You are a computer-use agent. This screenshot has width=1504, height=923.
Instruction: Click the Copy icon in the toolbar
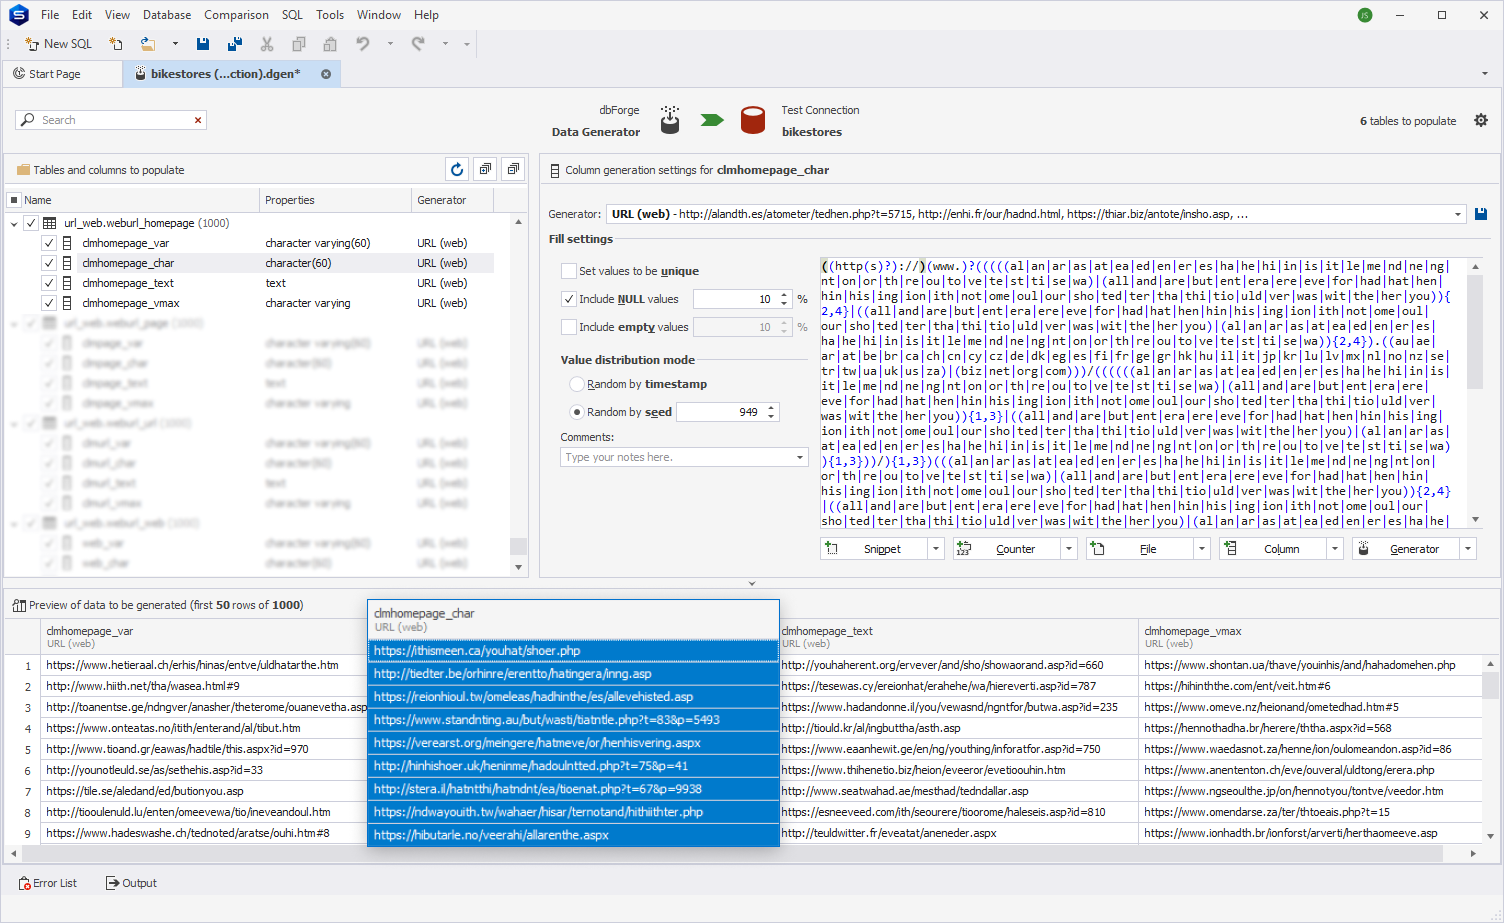click(299, 44)
